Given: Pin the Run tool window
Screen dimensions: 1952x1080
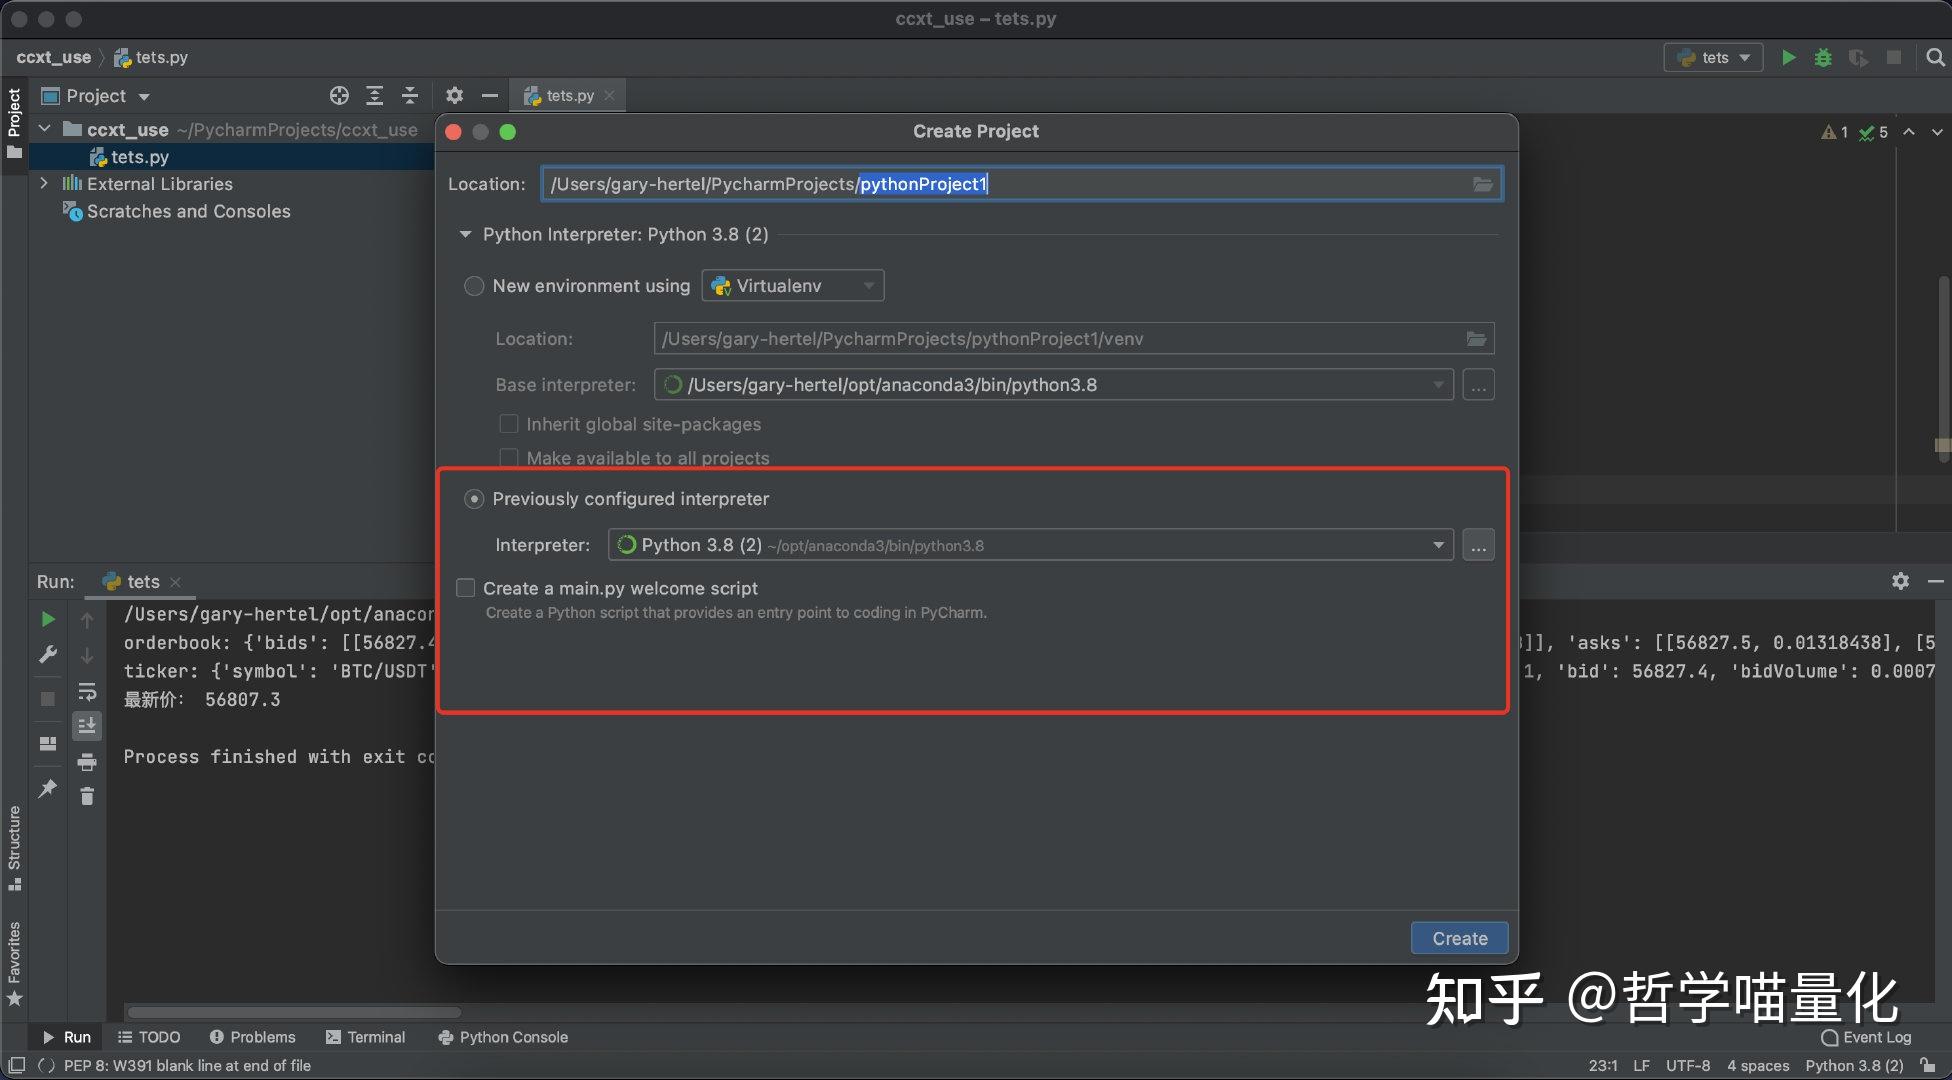Looking at the screenshot, I should [x=47, y=789].
